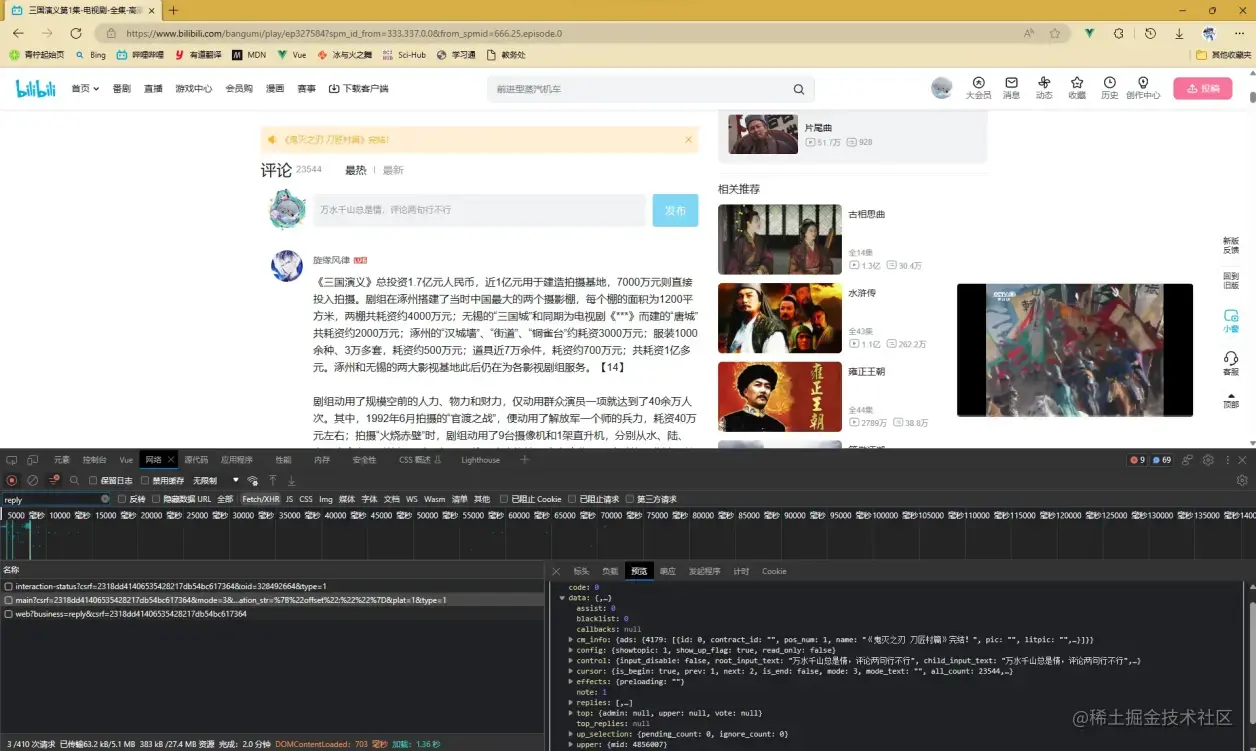
Task: Expand the cm_info node
Action: point(571,639)
